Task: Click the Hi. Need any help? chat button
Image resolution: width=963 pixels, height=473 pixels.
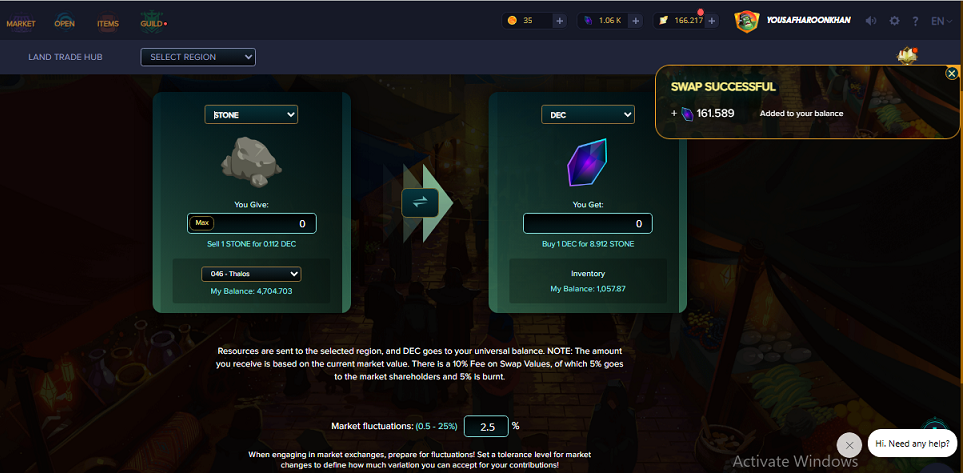Action: [913, 443]
